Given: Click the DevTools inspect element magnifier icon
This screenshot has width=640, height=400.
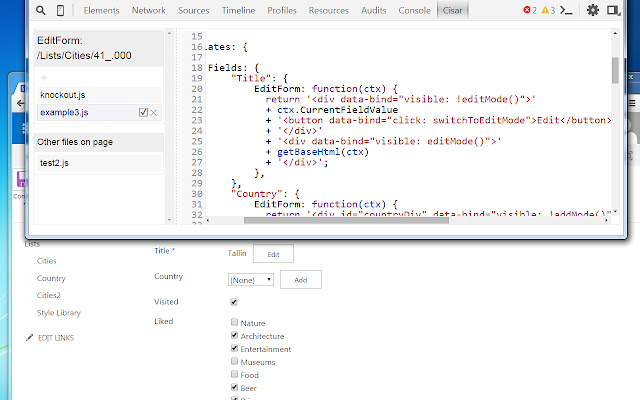Looking at the screenshot, I should [38, 10].
